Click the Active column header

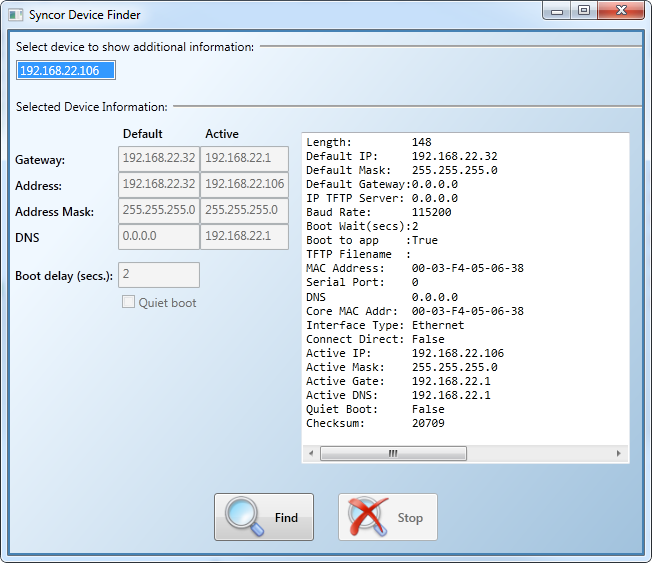[x=222, y=134]
